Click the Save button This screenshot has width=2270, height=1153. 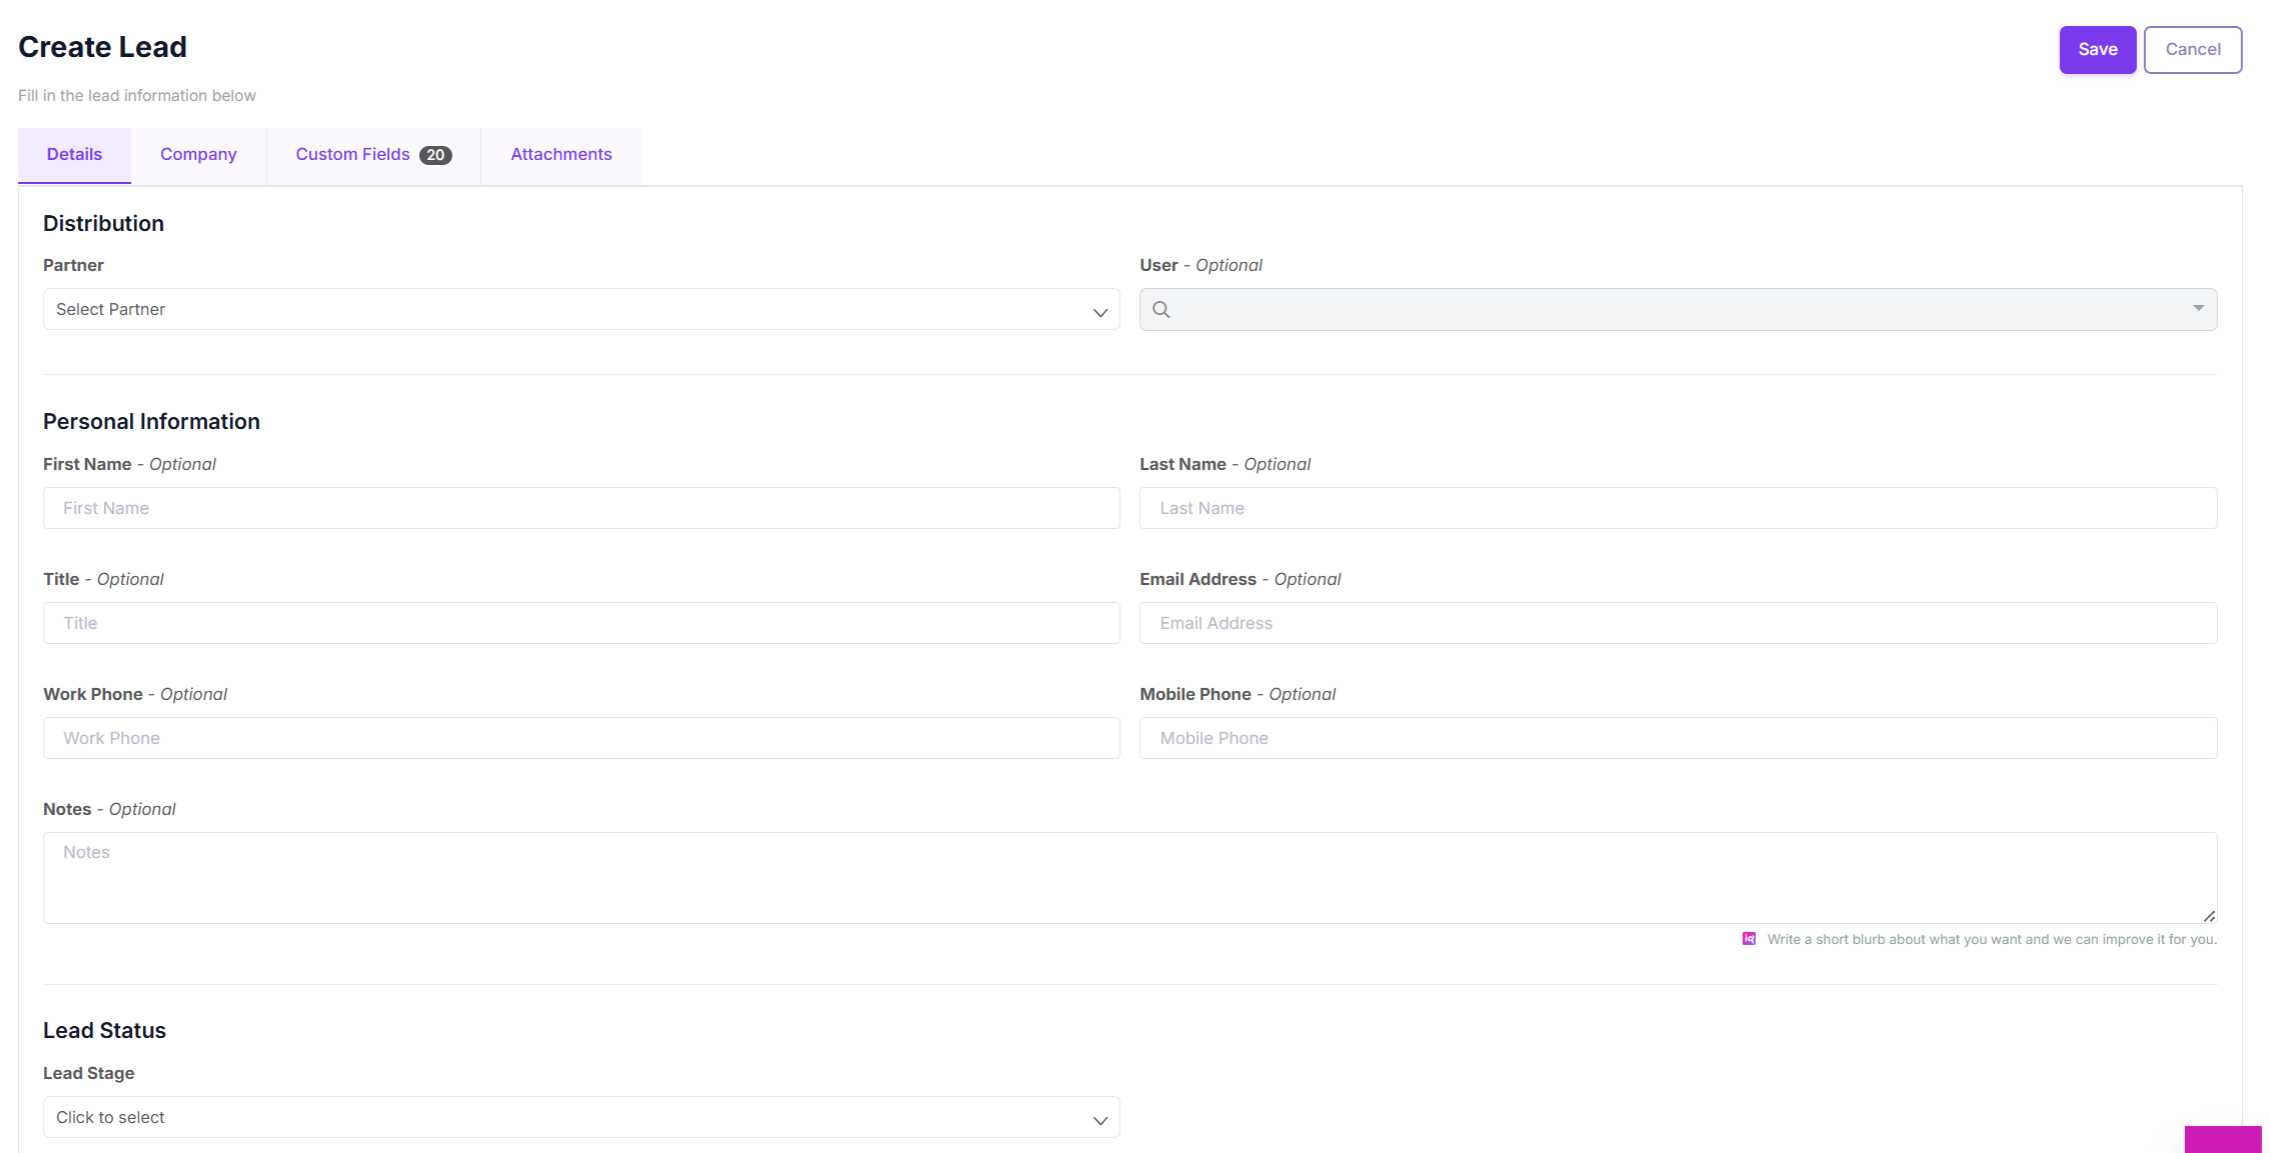tap(2097, 50)
